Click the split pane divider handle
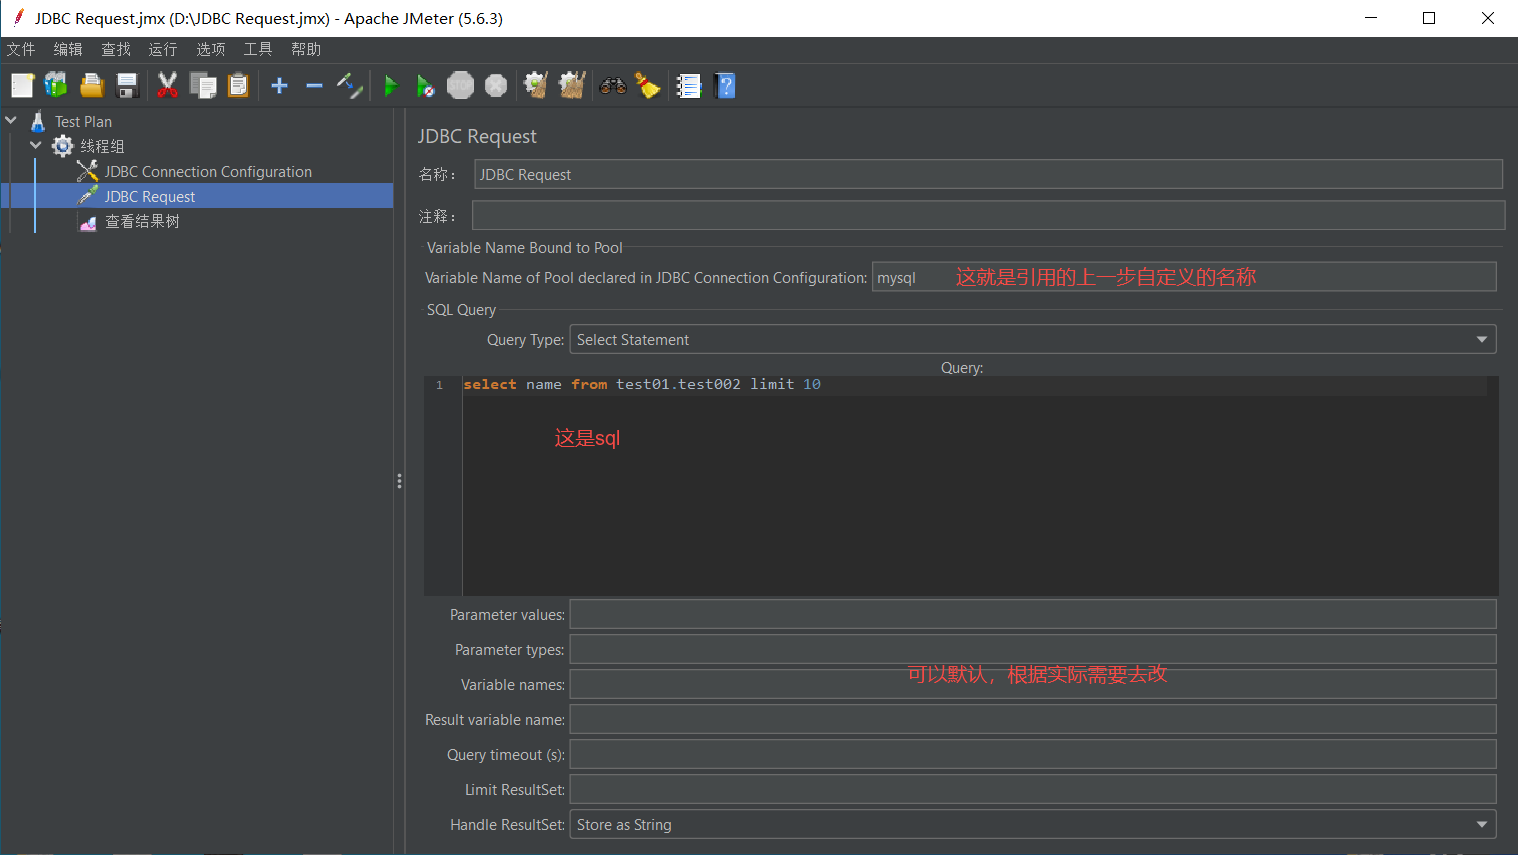Viewport: 1518px width, 855px height. [x=399, y=481]
